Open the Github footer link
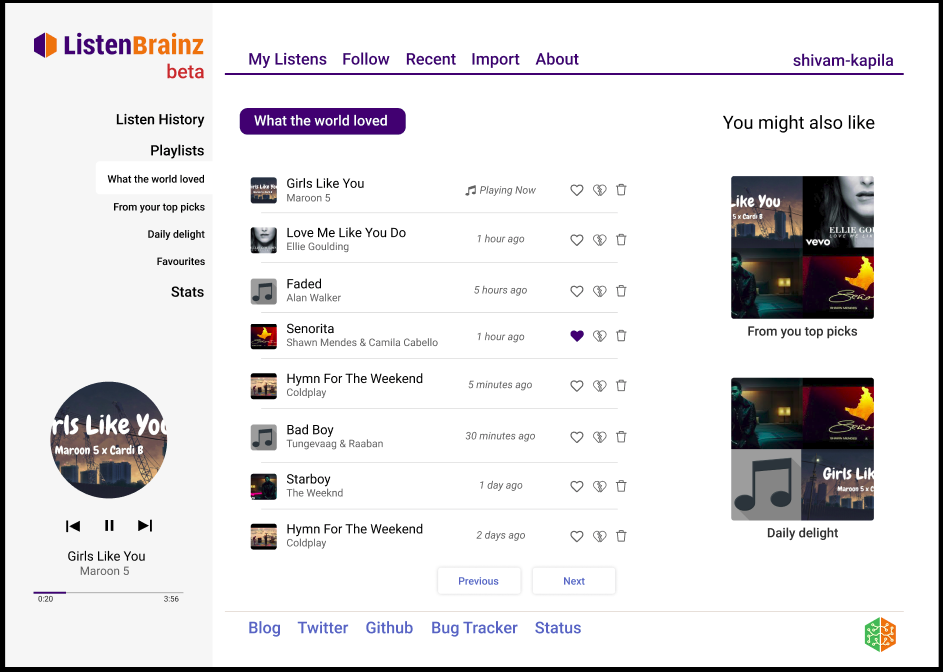The width and height of the screenshot is (943, 672). pyautogui.click(x=389, y=627)
